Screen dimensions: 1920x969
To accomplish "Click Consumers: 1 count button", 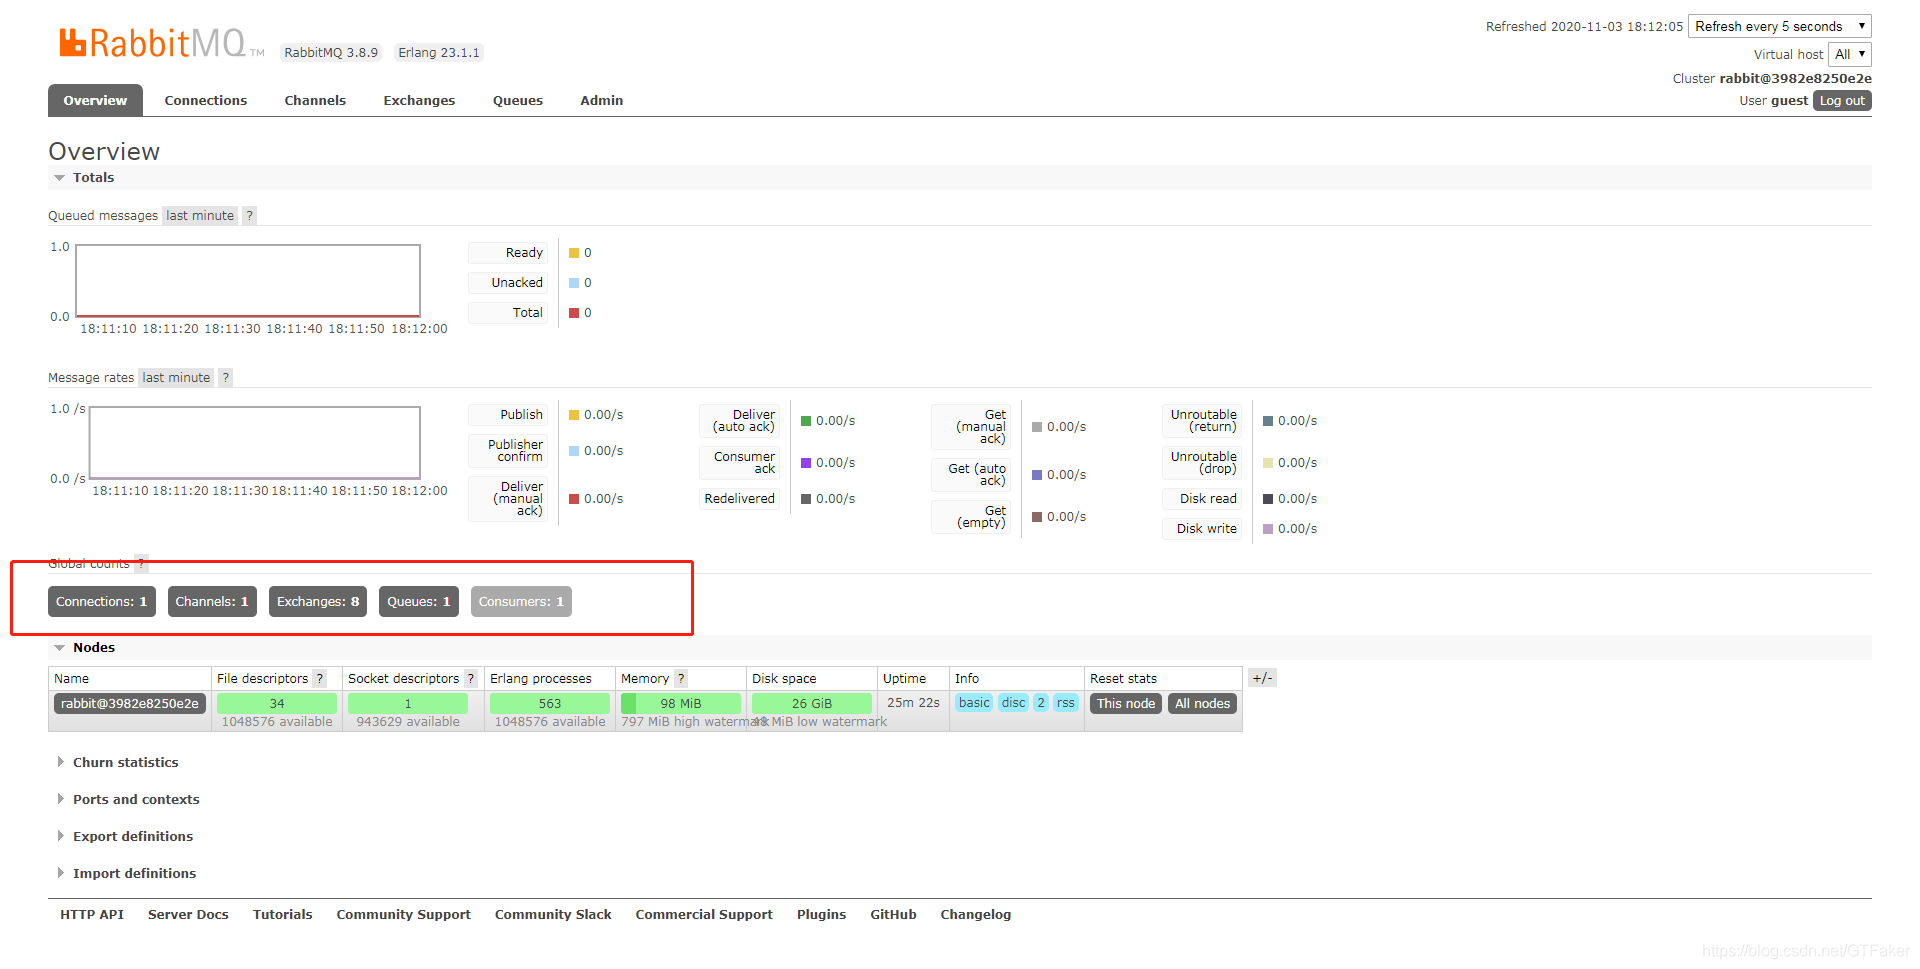I will tap(521, 601).
